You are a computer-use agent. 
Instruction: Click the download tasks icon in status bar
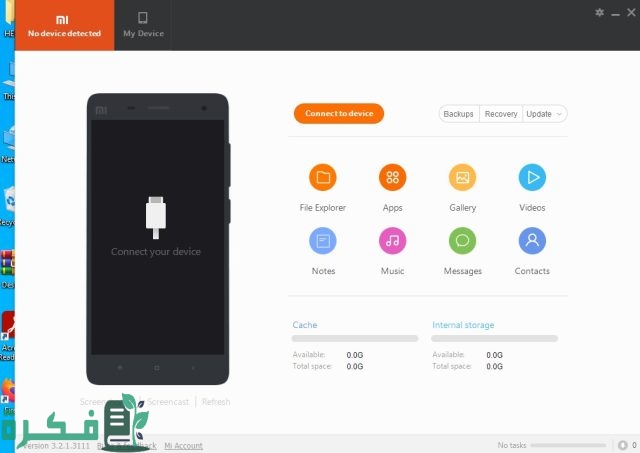coord(622,445)
